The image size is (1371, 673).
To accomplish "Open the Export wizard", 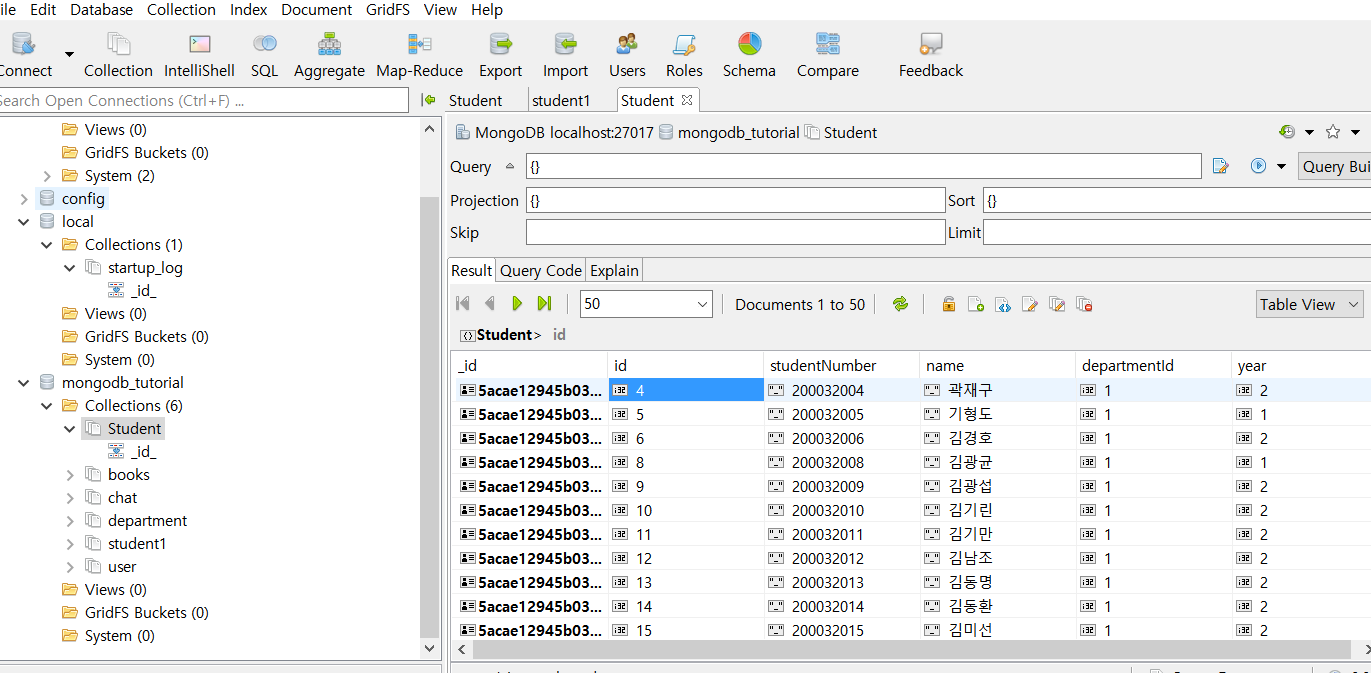I will coord(500,53).
